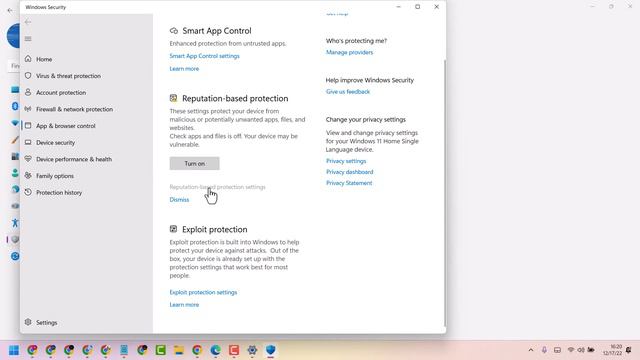Click the Settings gear icon in the sidebar
The height and width of the screenshot is (360, 640).
(28, 322)
